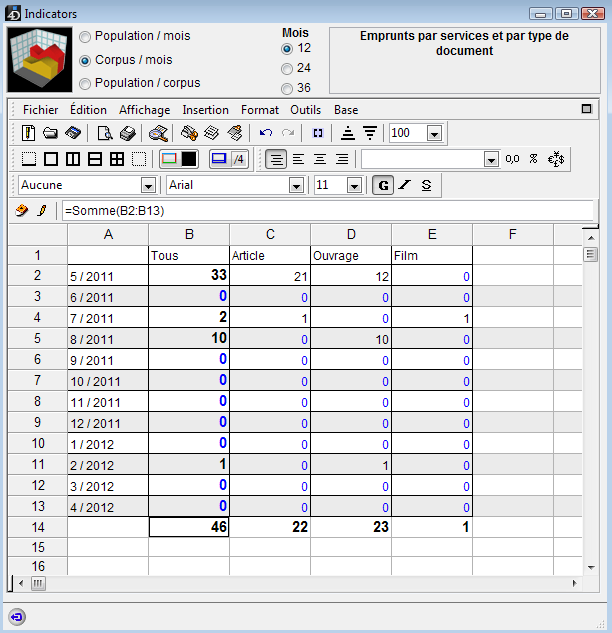Center cell text
This screenshot has width=612, height=633.
click(320, 159)
